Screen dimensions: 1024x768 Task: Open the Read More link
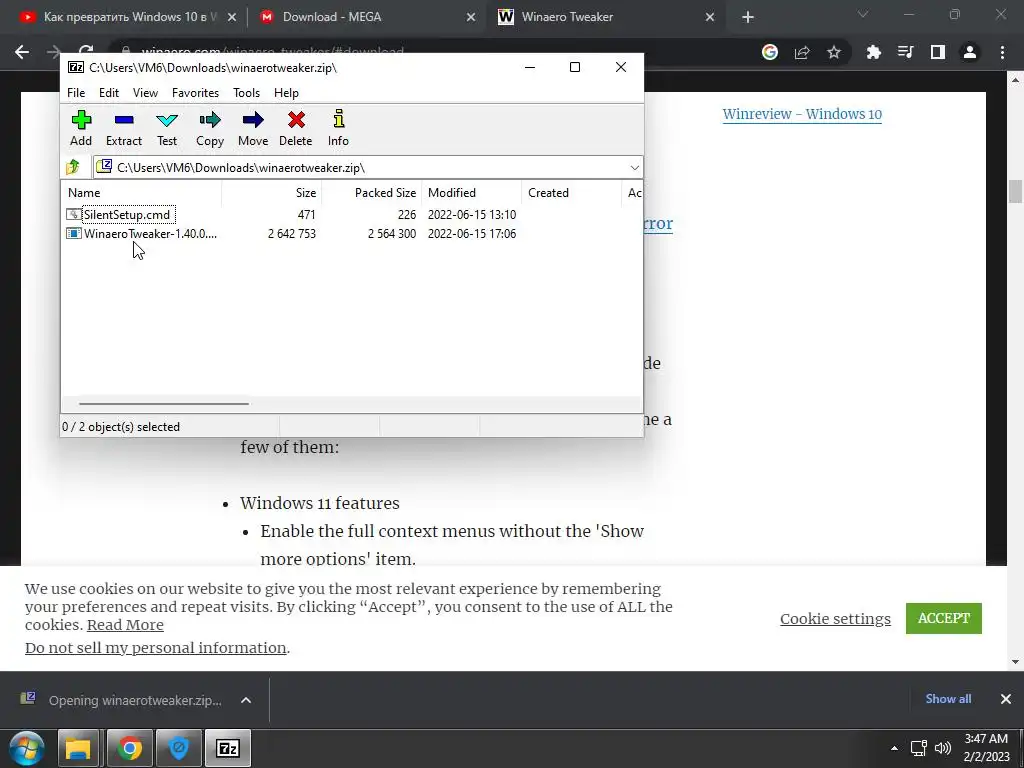[x=125, y=625]
